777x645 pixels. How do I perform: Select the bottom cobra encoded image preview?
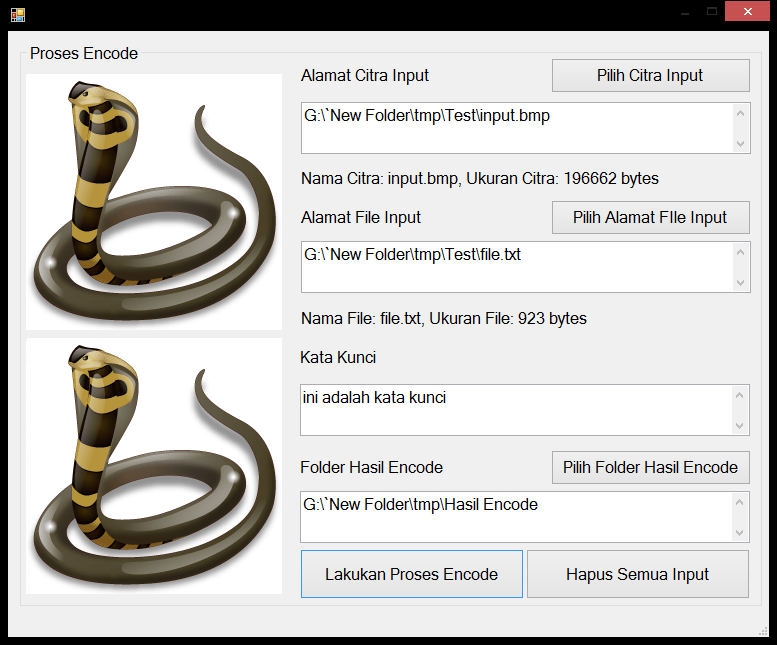click(x=154, y=466)
